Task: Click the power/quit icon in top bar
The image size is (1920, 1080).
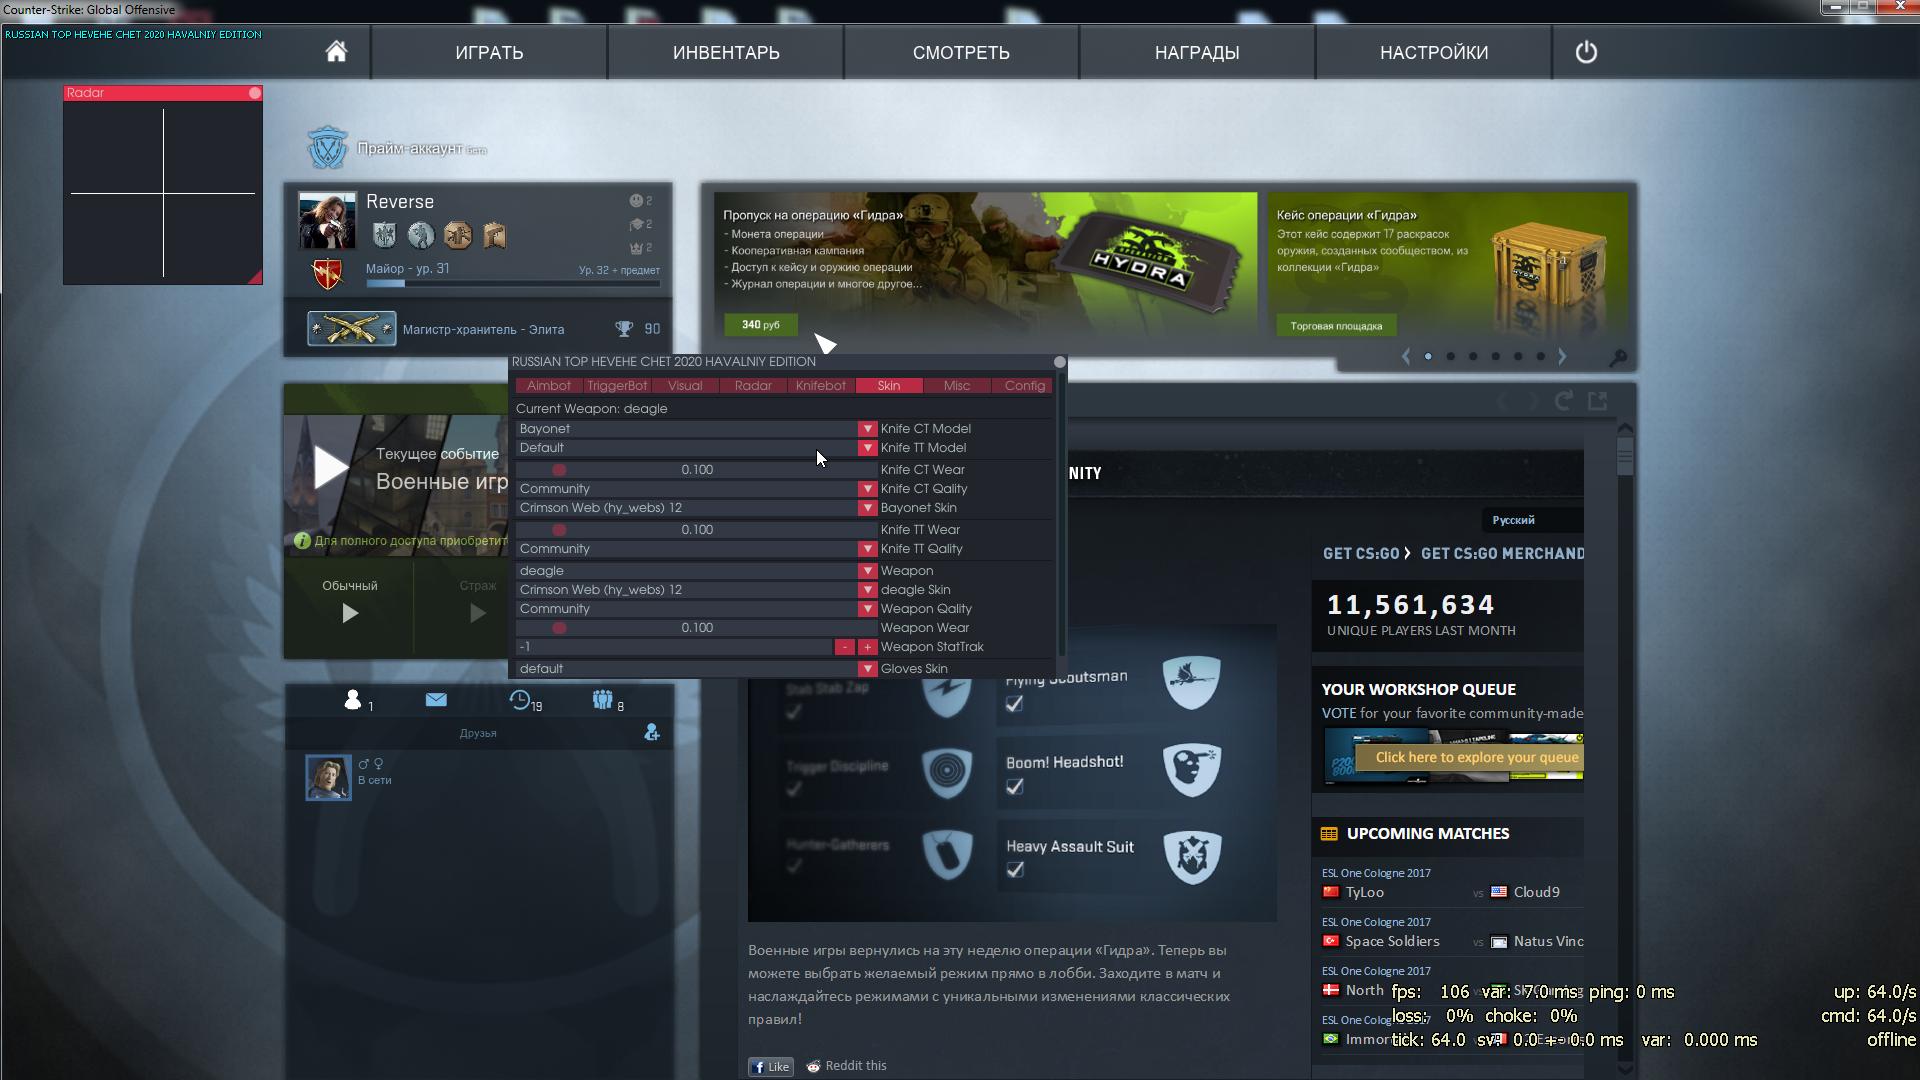Action: click(1586, 52)
